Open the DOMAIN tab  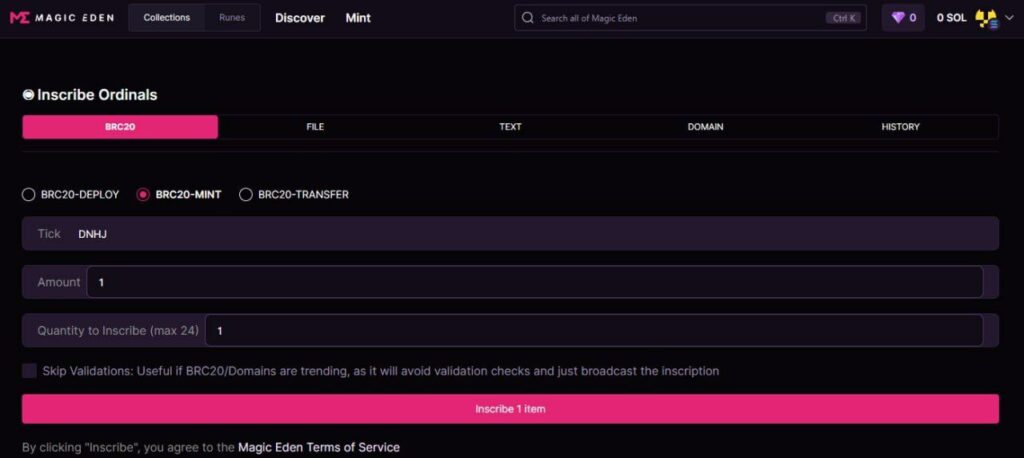coord(705,127)
